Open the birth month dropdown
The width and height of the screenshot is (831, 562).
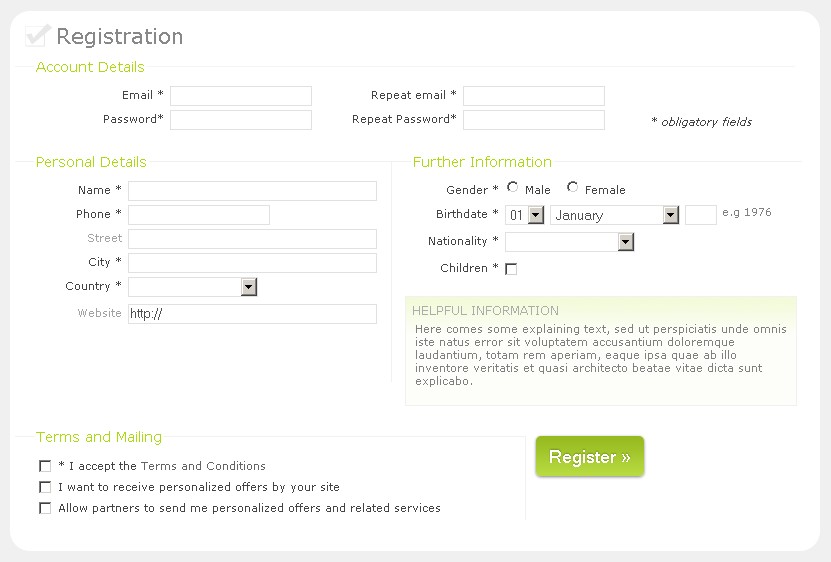670,215
